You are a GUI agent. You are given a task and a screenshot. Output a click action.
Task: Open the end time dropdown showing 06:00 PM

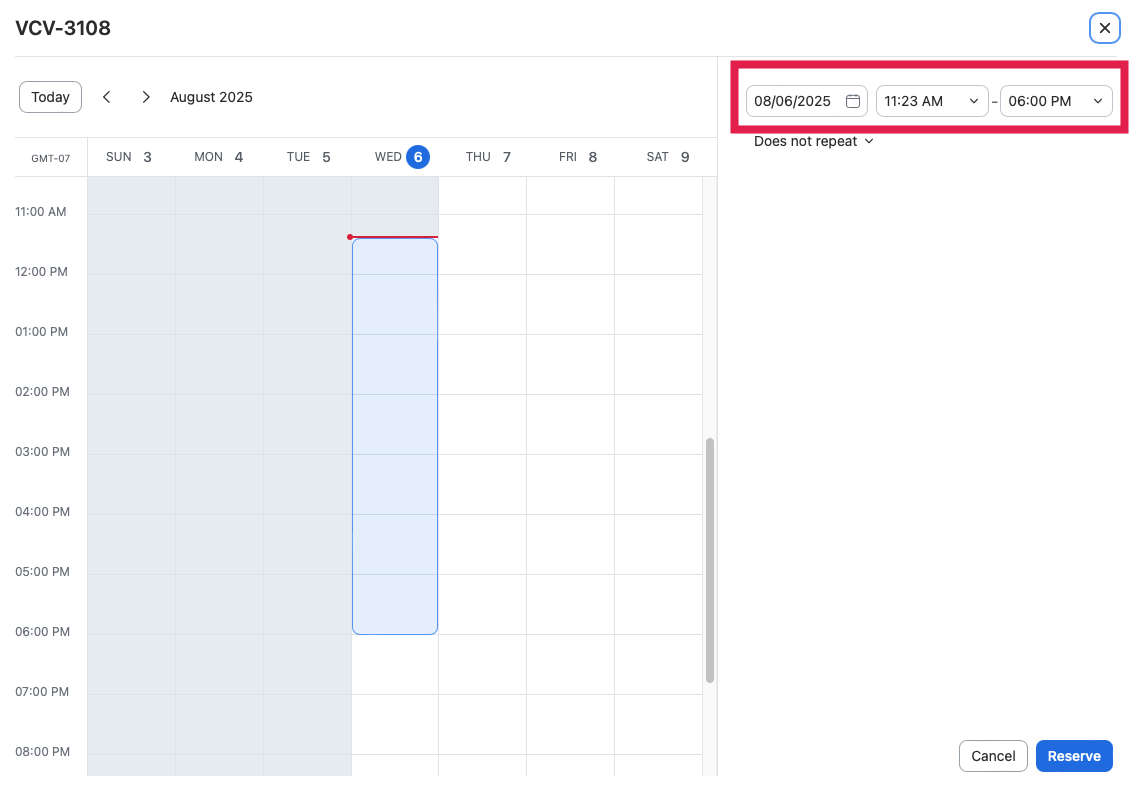point(1056,100)
